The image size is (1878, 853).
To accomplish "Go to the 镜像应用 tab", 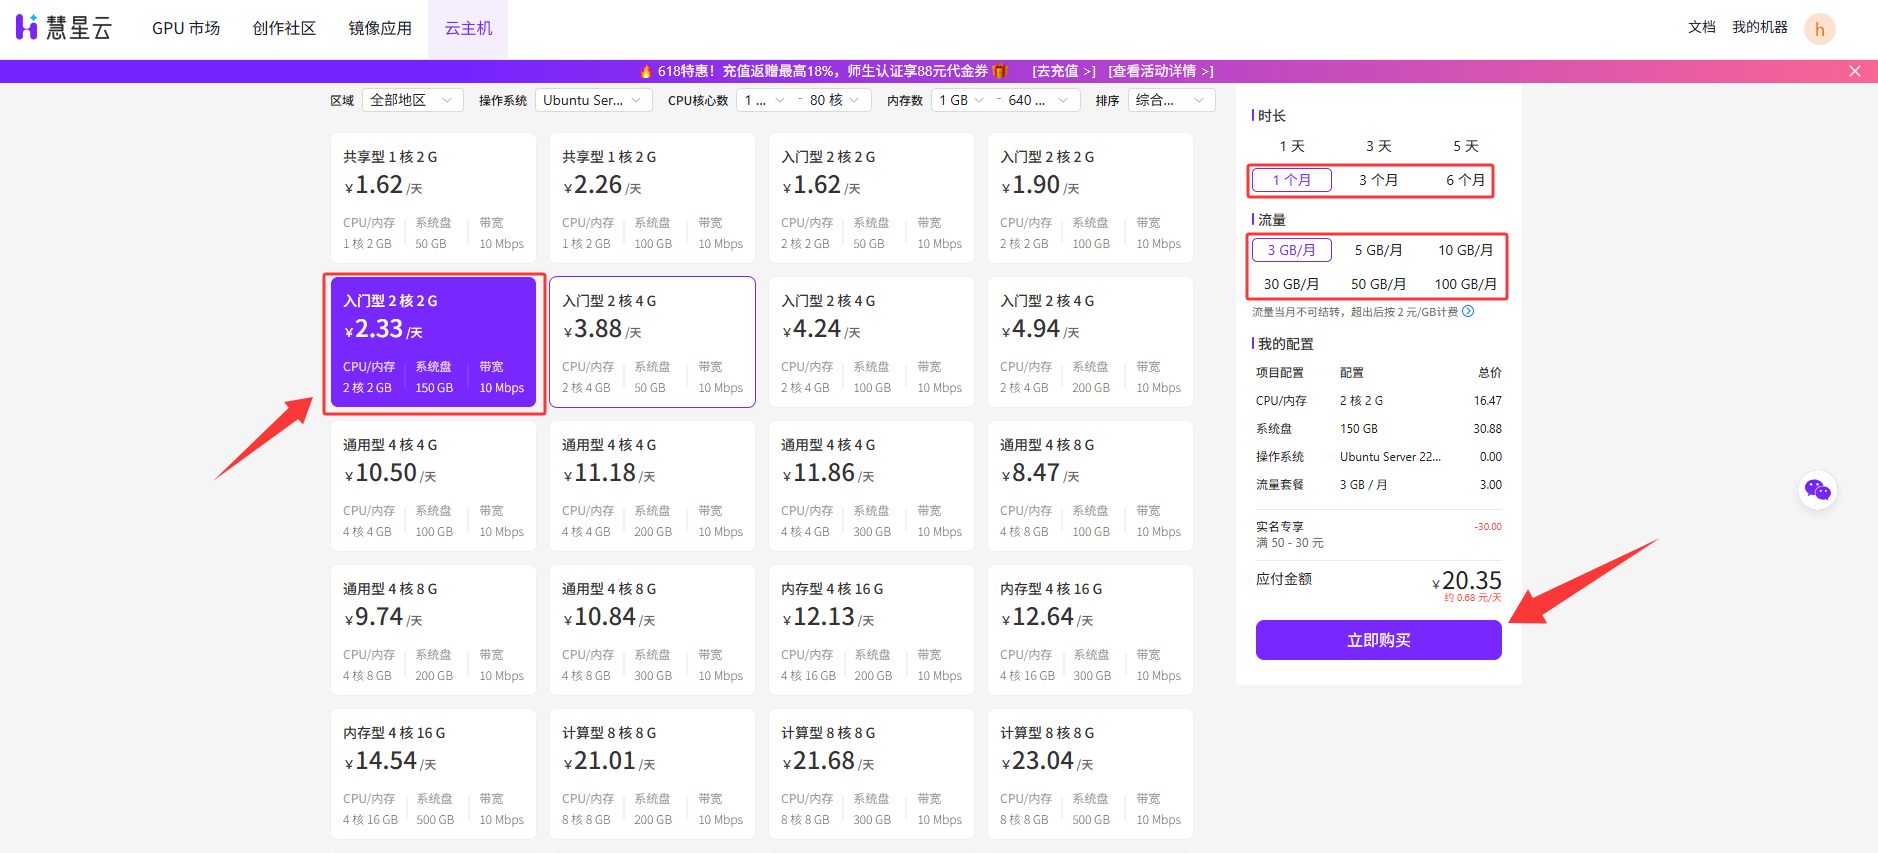I will (x=380, y=29).
